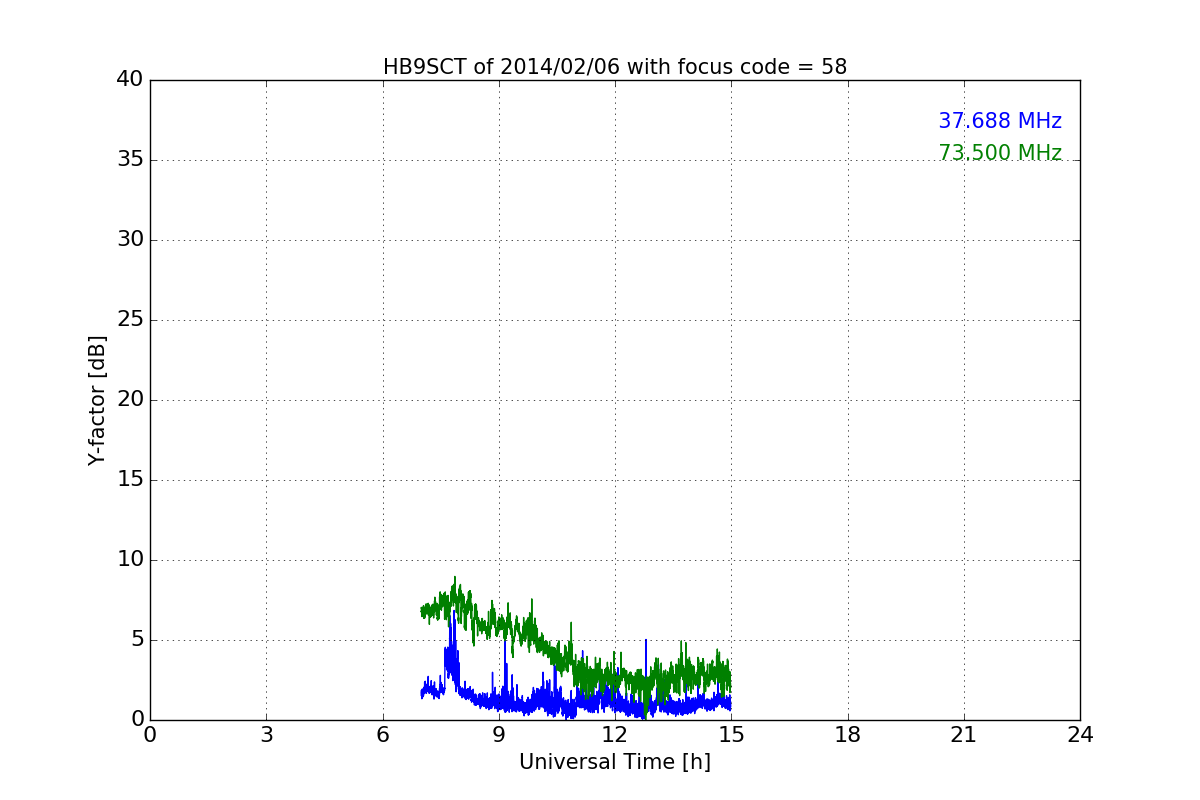Click the y-axis tick label '40'
Viewport: 1200px width, 800px height.
click(130, 80)
